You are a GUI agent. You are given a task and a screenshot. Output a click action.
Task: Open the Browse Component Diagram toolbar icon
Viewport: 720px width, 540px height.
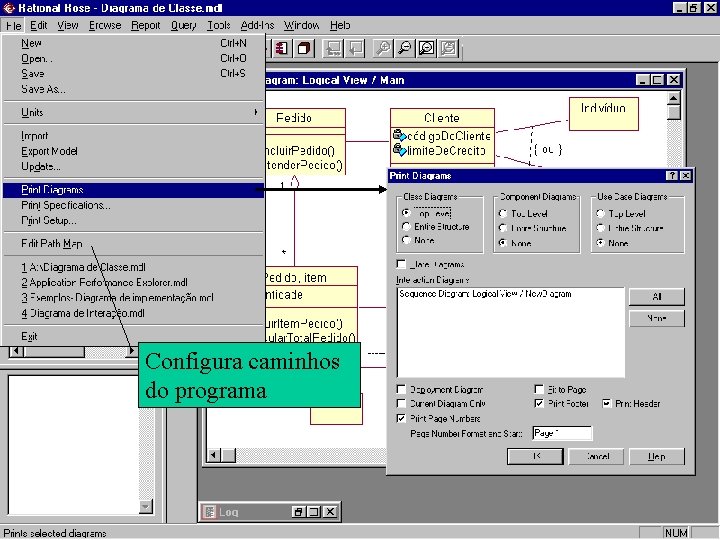pos(281,48)
